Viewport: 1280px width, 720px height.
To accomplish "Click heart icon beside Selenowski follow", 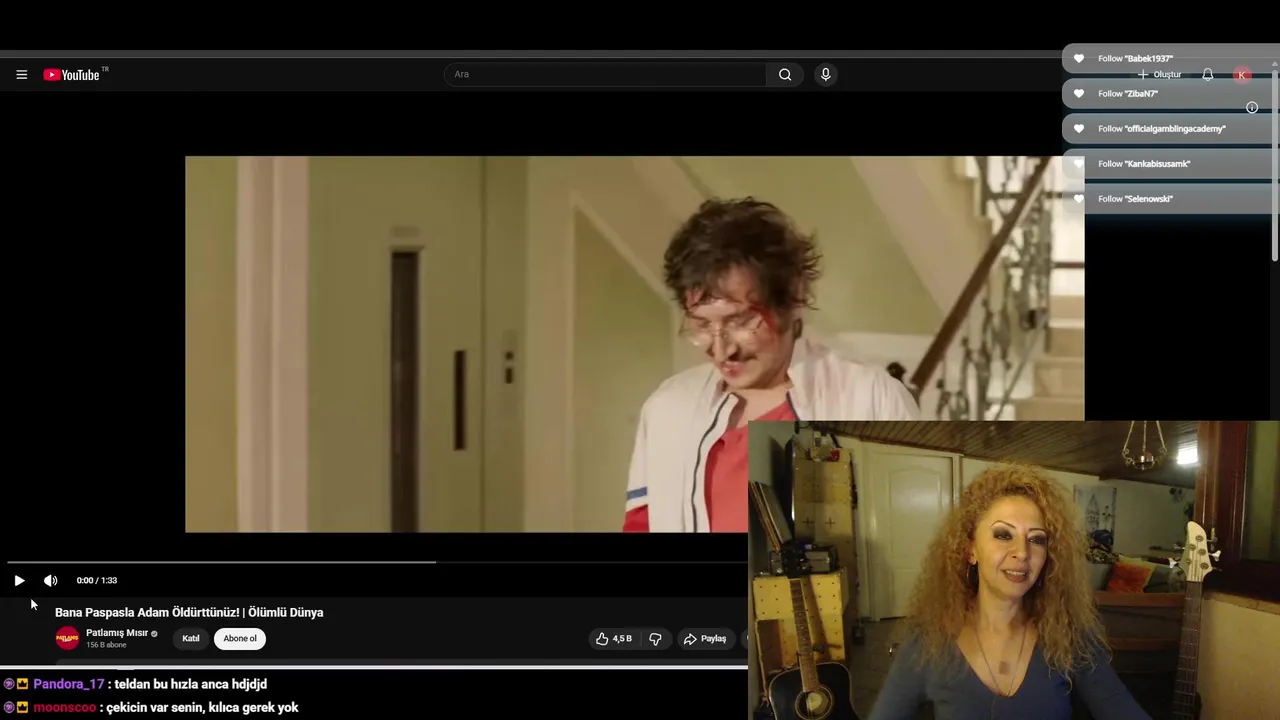I will click(x=1079, y=199).
